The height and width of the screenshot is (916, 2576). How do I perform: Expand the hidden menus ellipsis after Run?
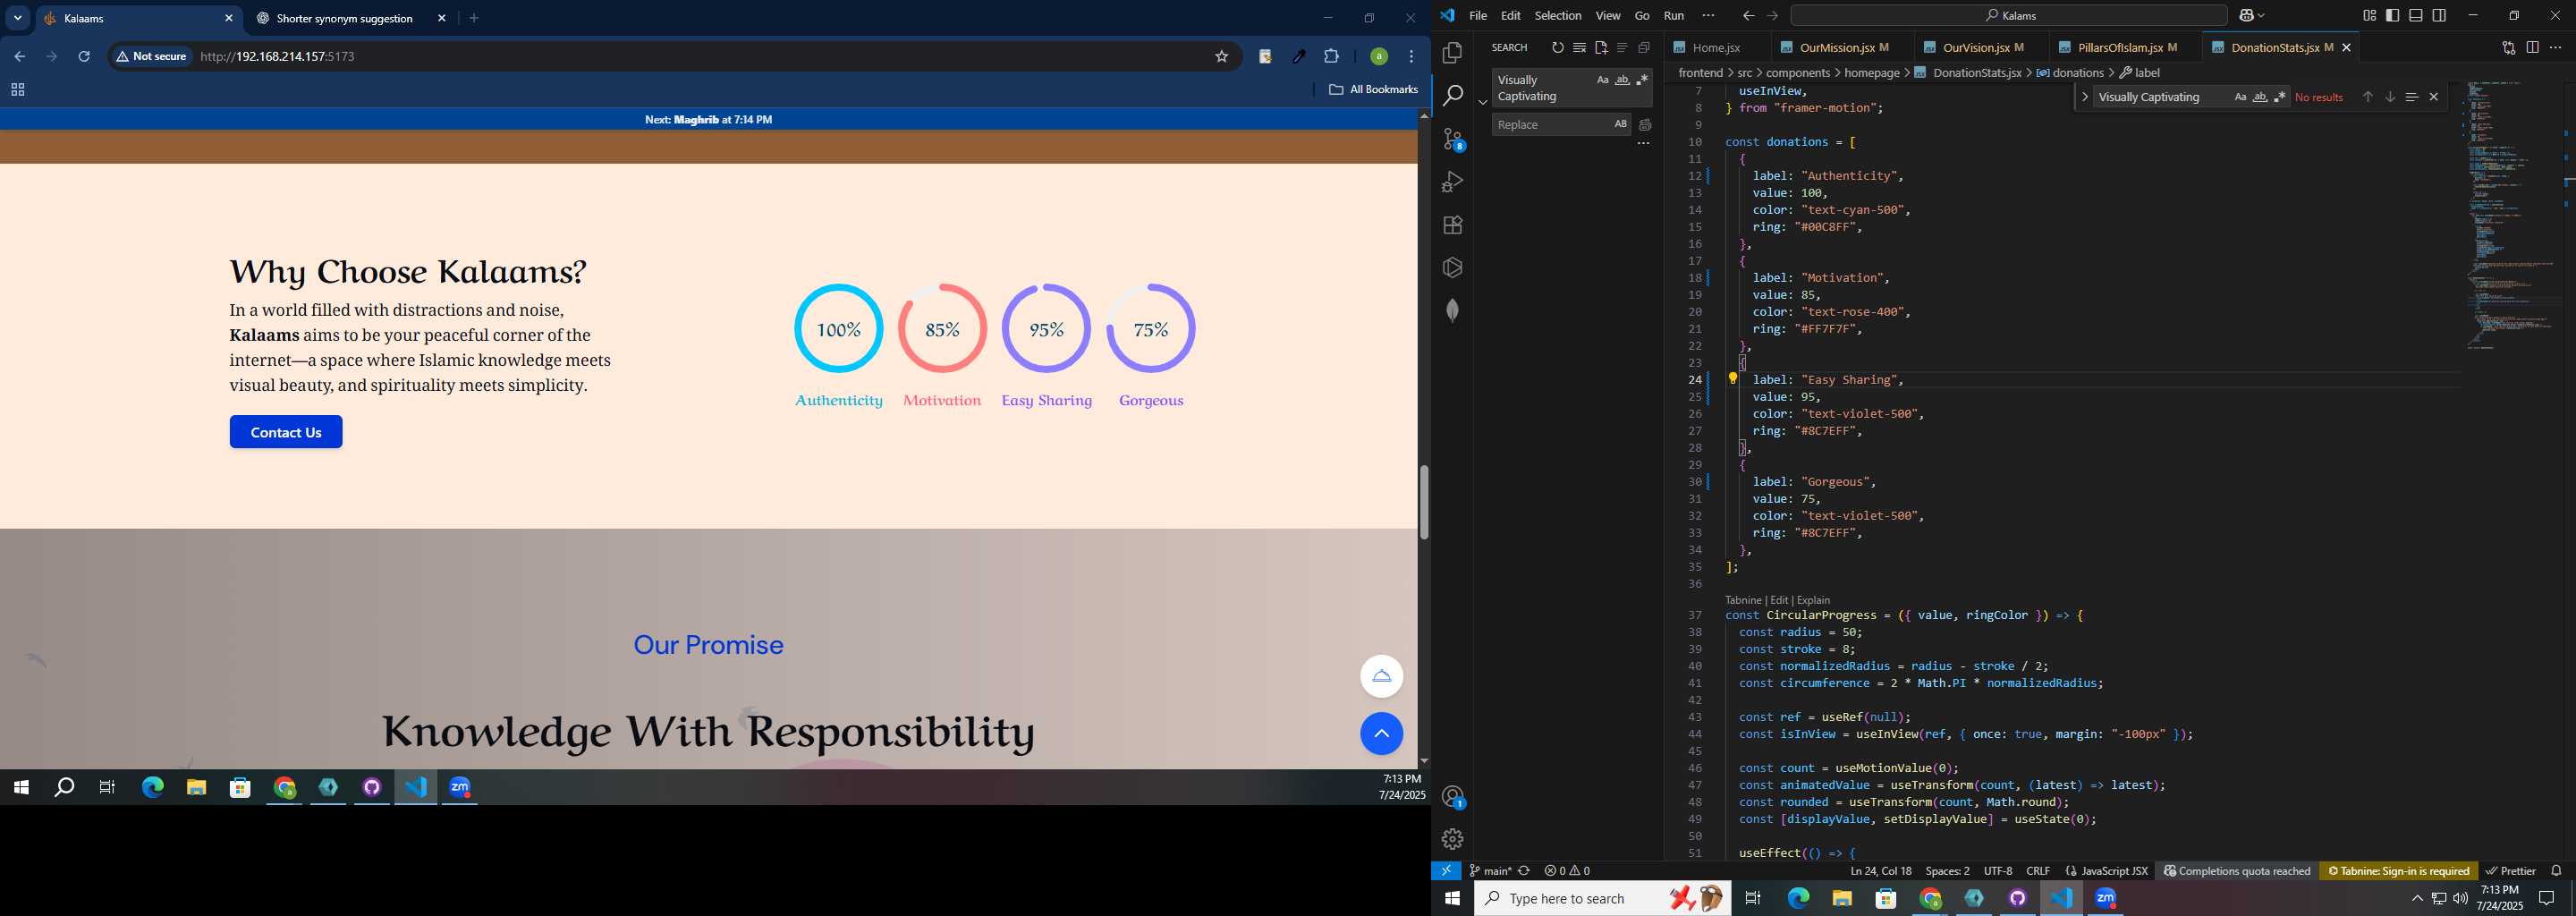(1708, 15)
